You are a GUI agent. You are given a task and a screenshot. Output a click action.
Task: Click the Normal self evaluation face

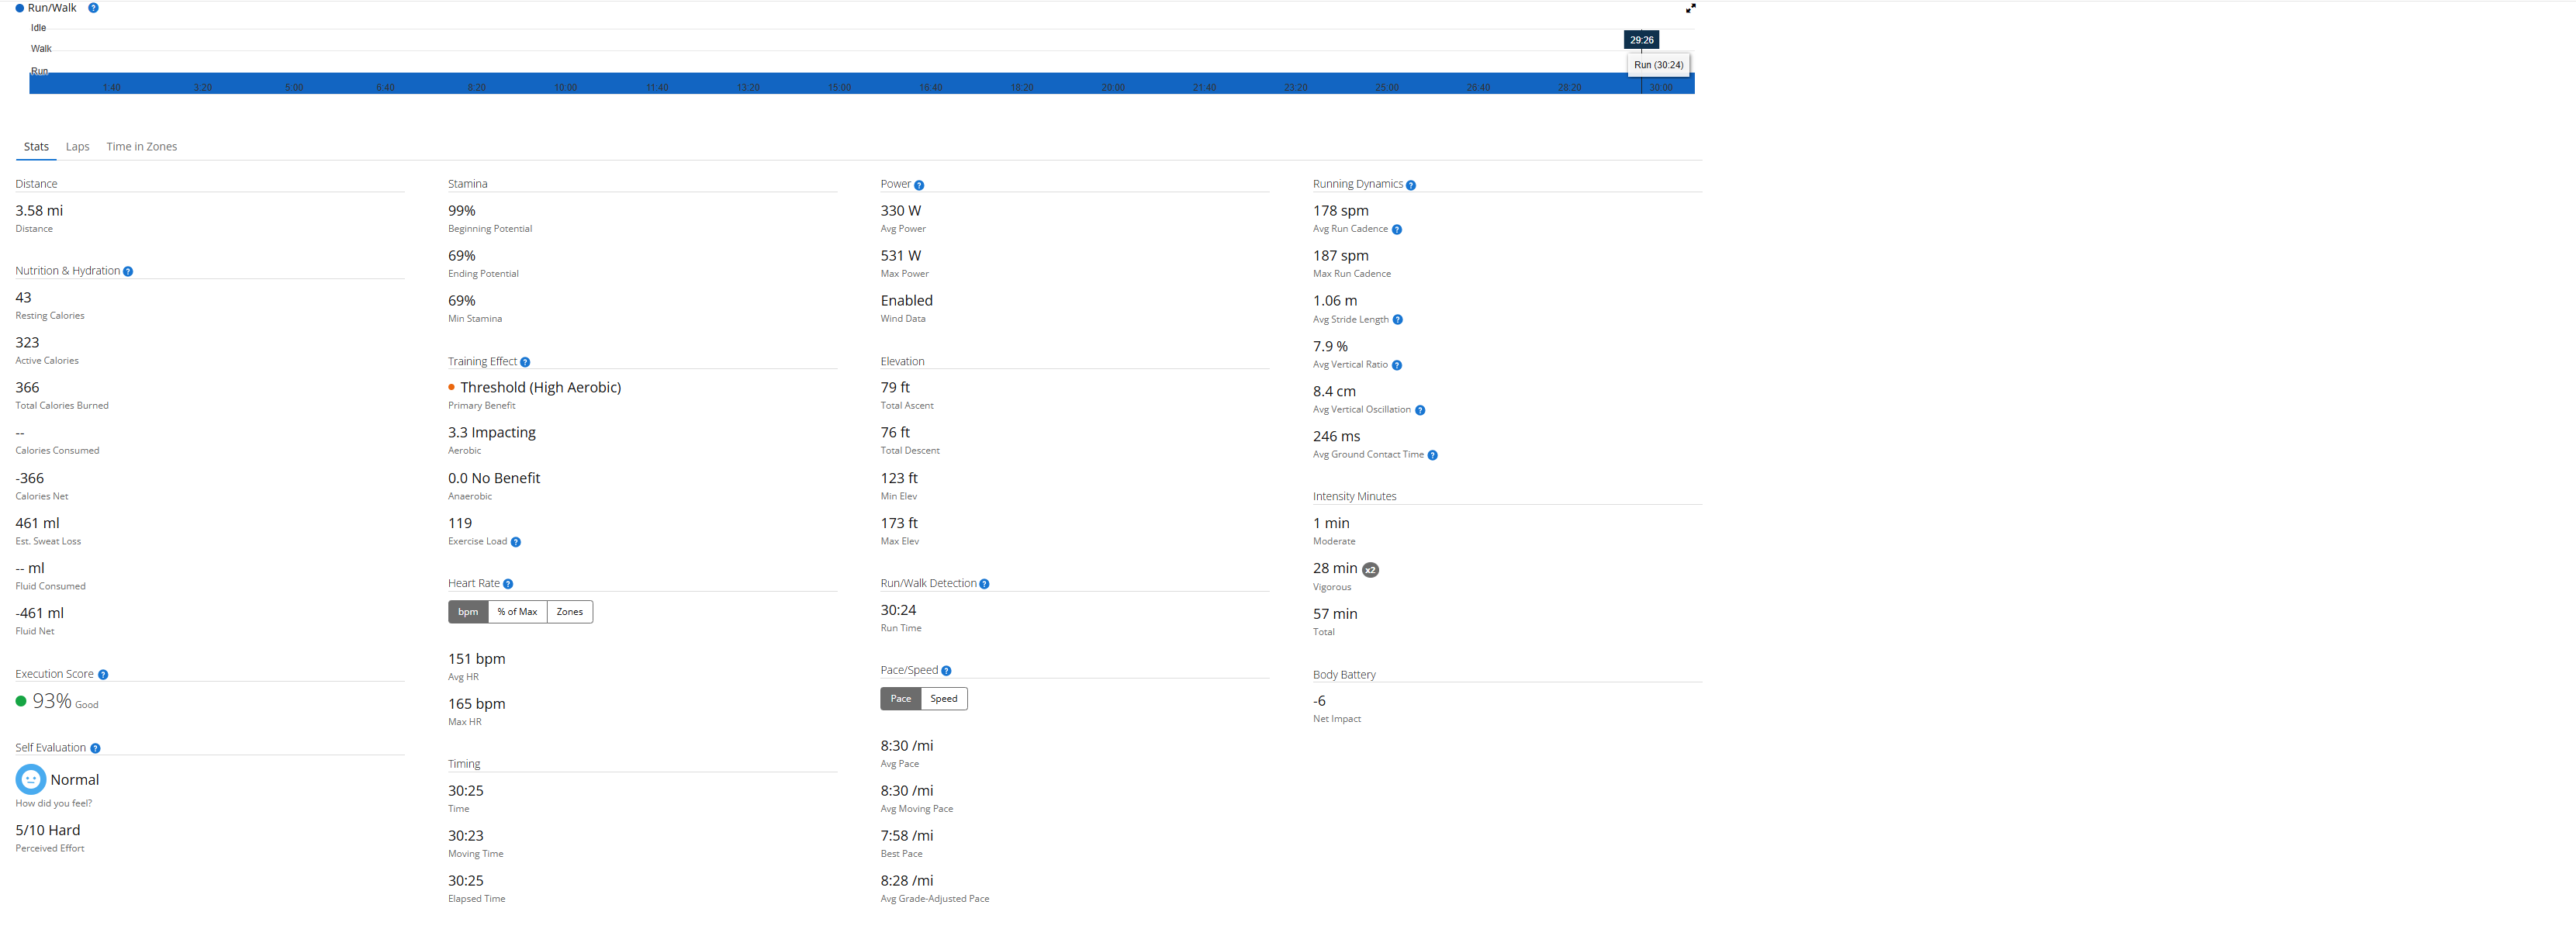31,779
